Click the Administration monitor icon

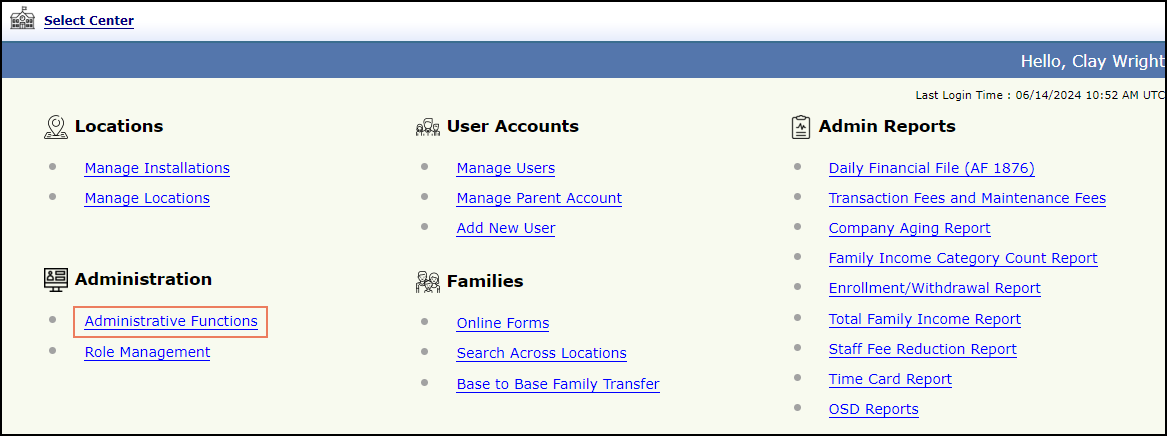[x=56, y=280]
